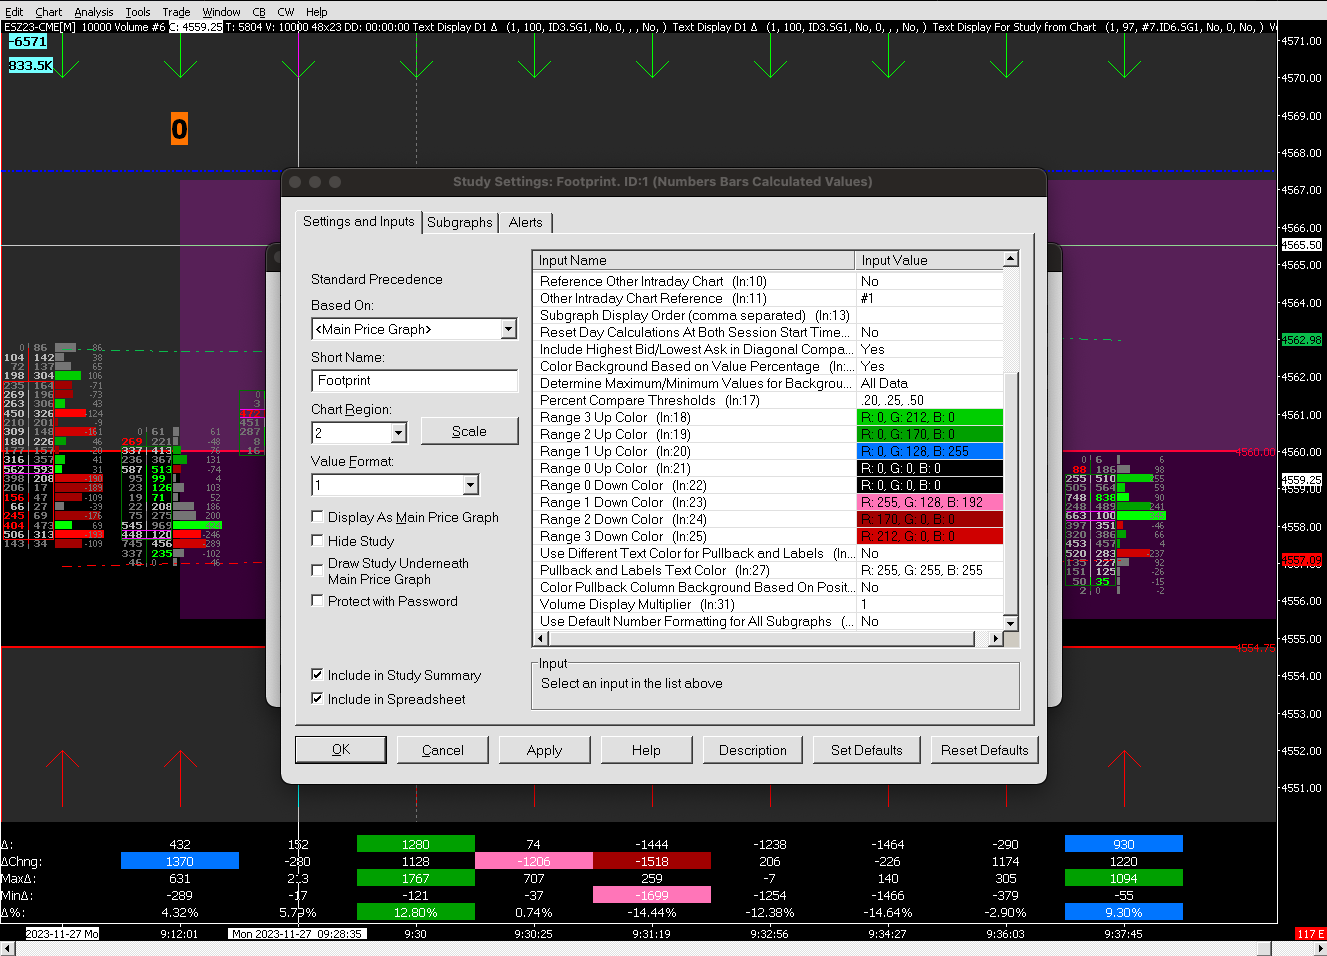Click the orange 0 marker on chart
Viewport: 1327px width, 956px height.
pos(179,128)
